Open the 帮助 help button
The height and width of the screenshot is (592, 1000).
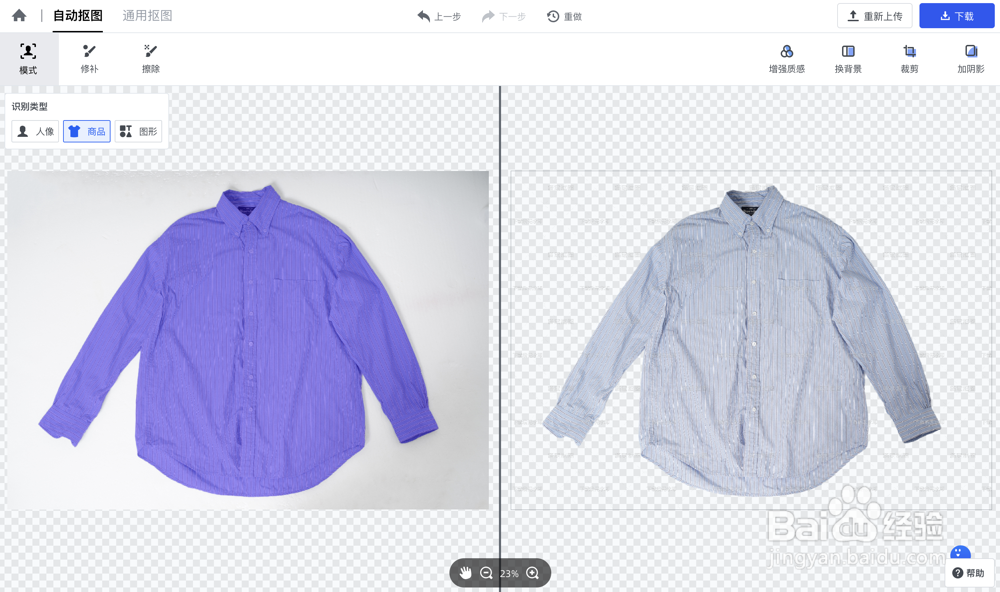[968, 573]
